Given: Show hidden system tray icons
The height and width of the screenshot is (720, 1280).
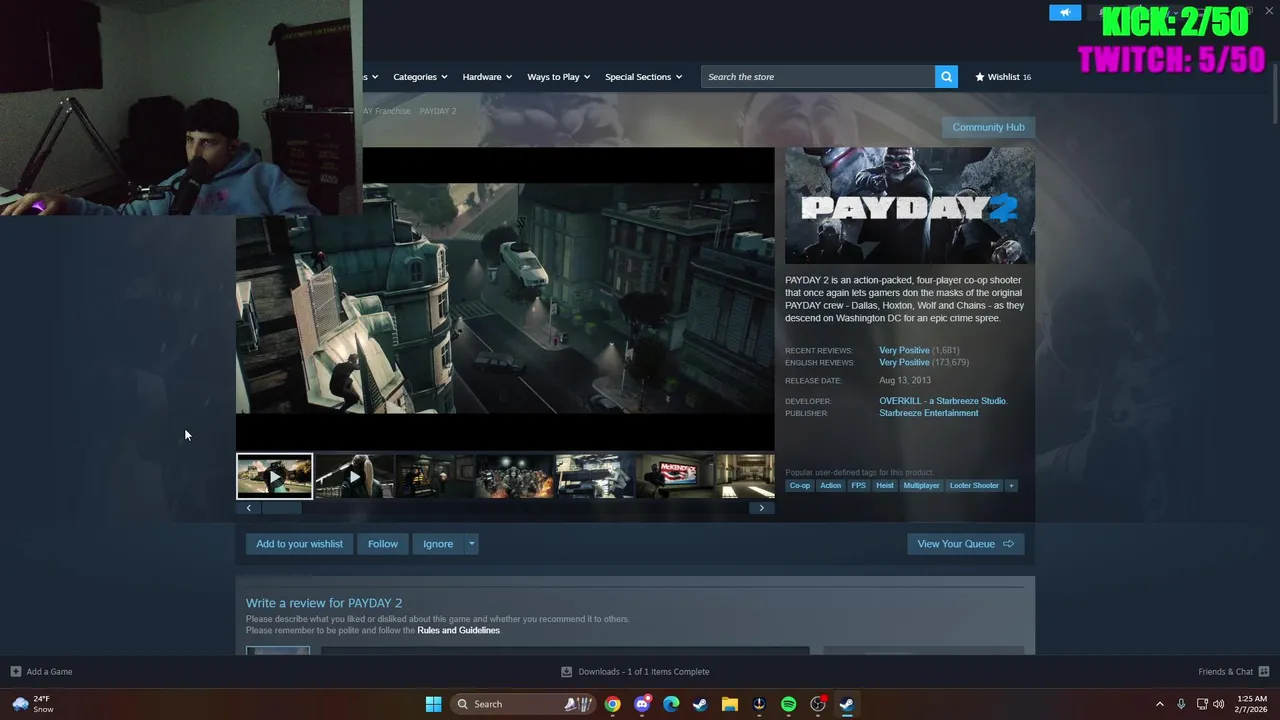Looking at the screenshot, I should pos(1160,704).
